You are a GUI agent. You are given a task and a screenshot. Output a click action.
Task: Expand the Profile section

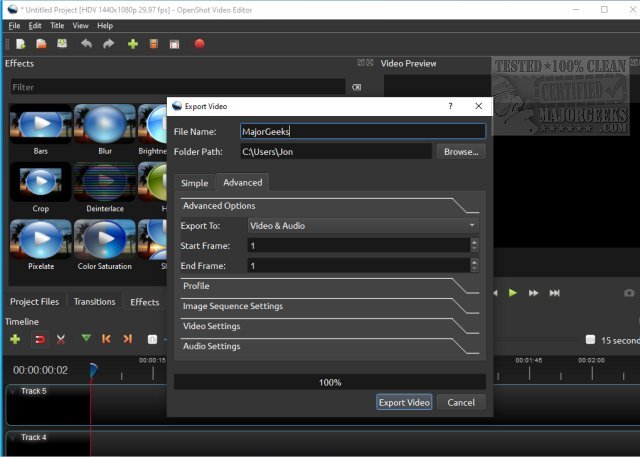coord(196,286)
